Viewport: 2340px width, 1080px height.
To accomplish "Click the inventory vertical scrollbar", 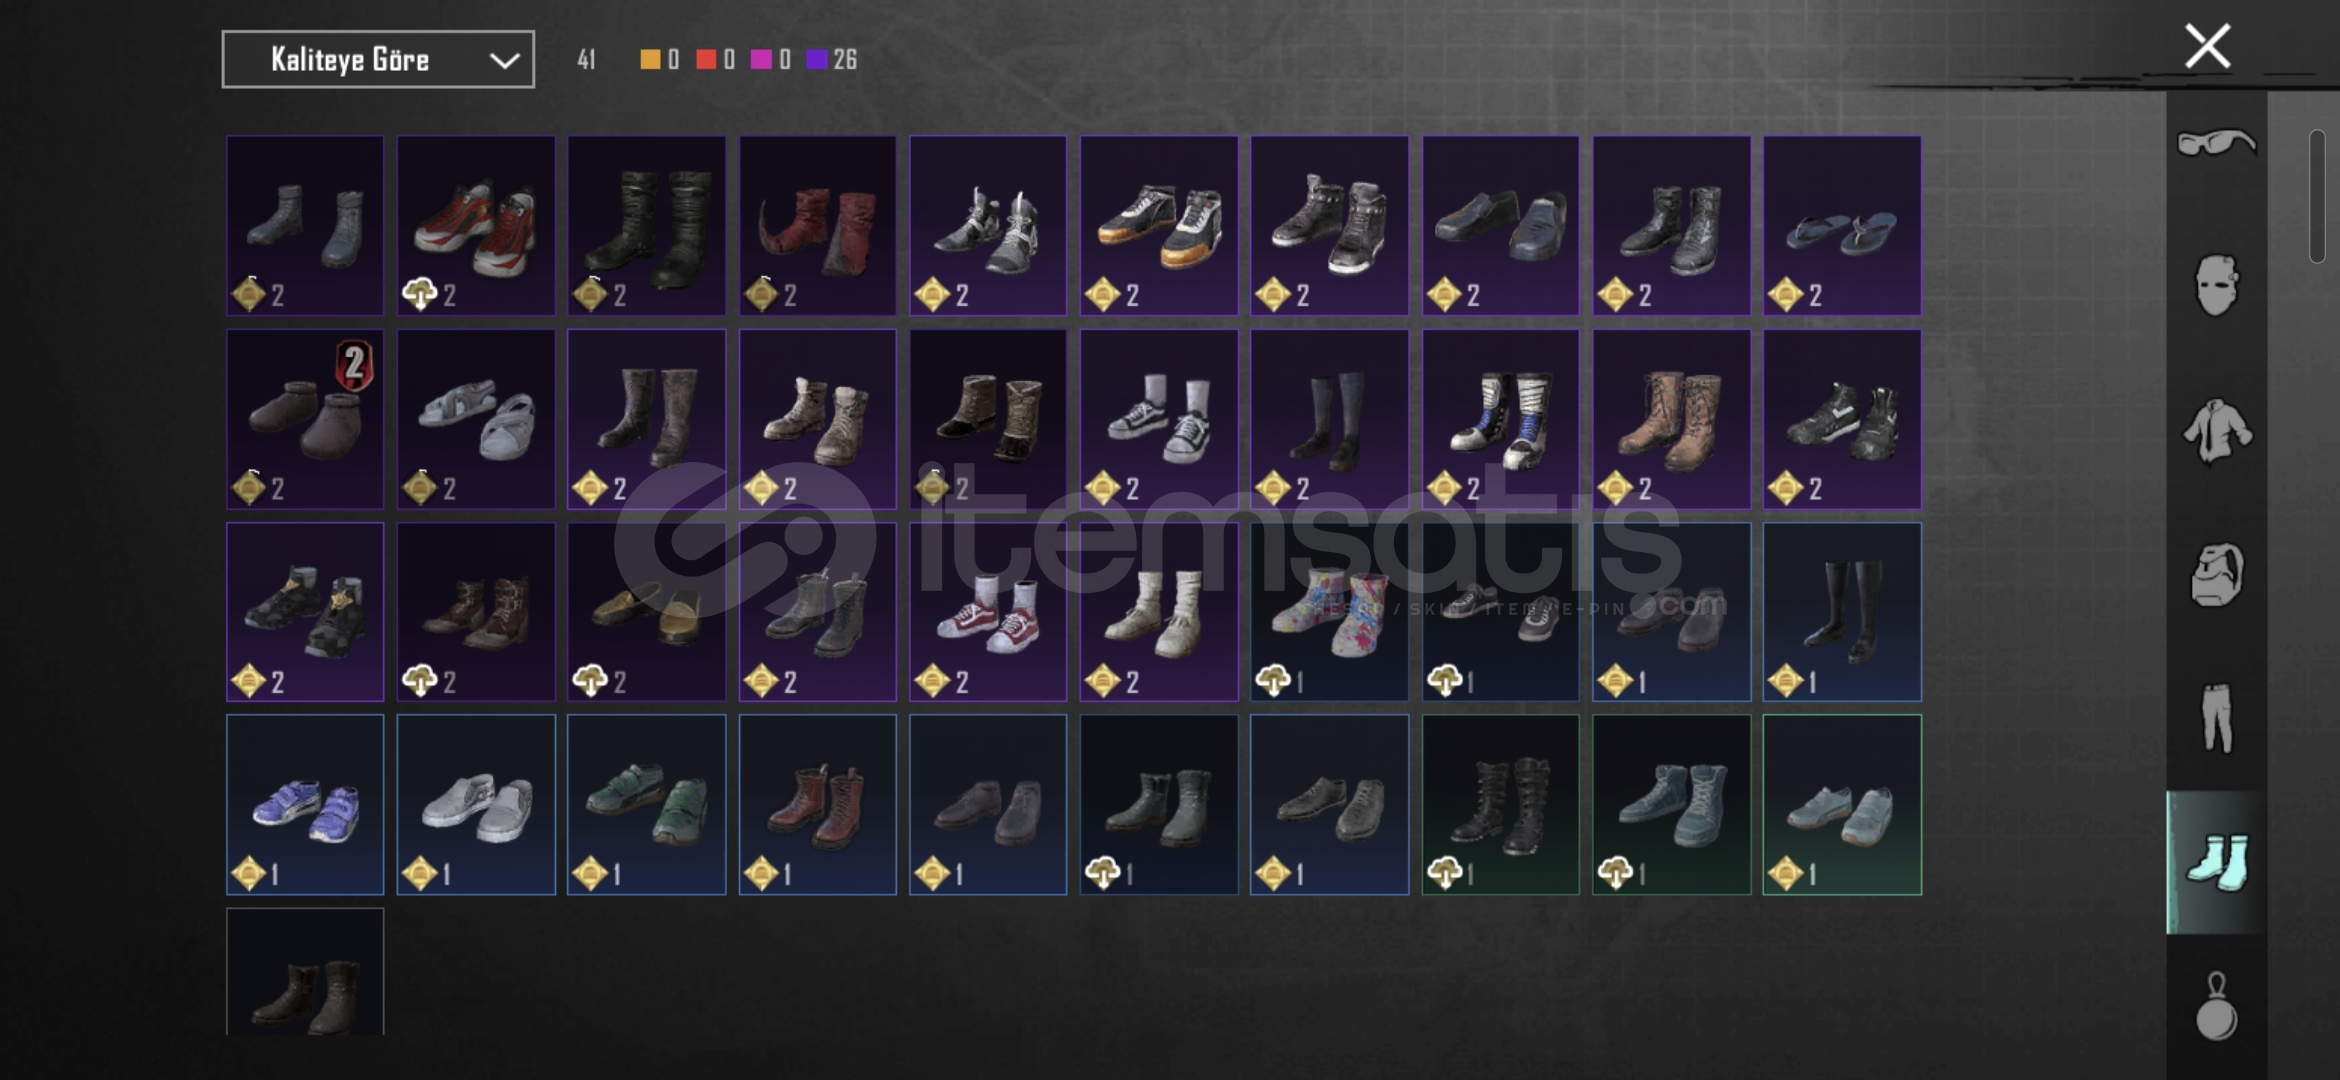I will 2317,197.
